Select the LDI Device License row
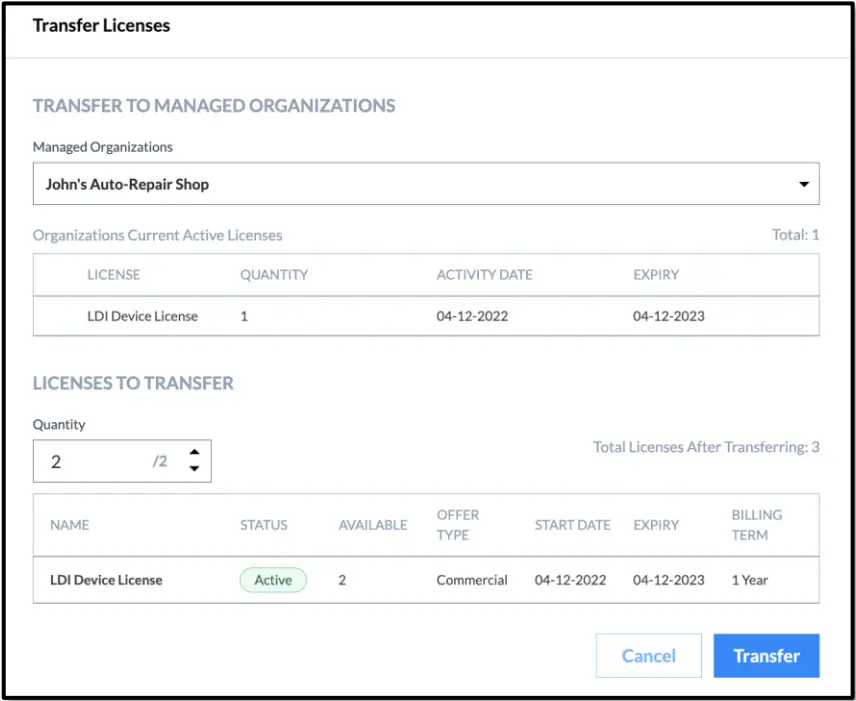The height and width of the screenshot is (701, 856). click(106, 580)
